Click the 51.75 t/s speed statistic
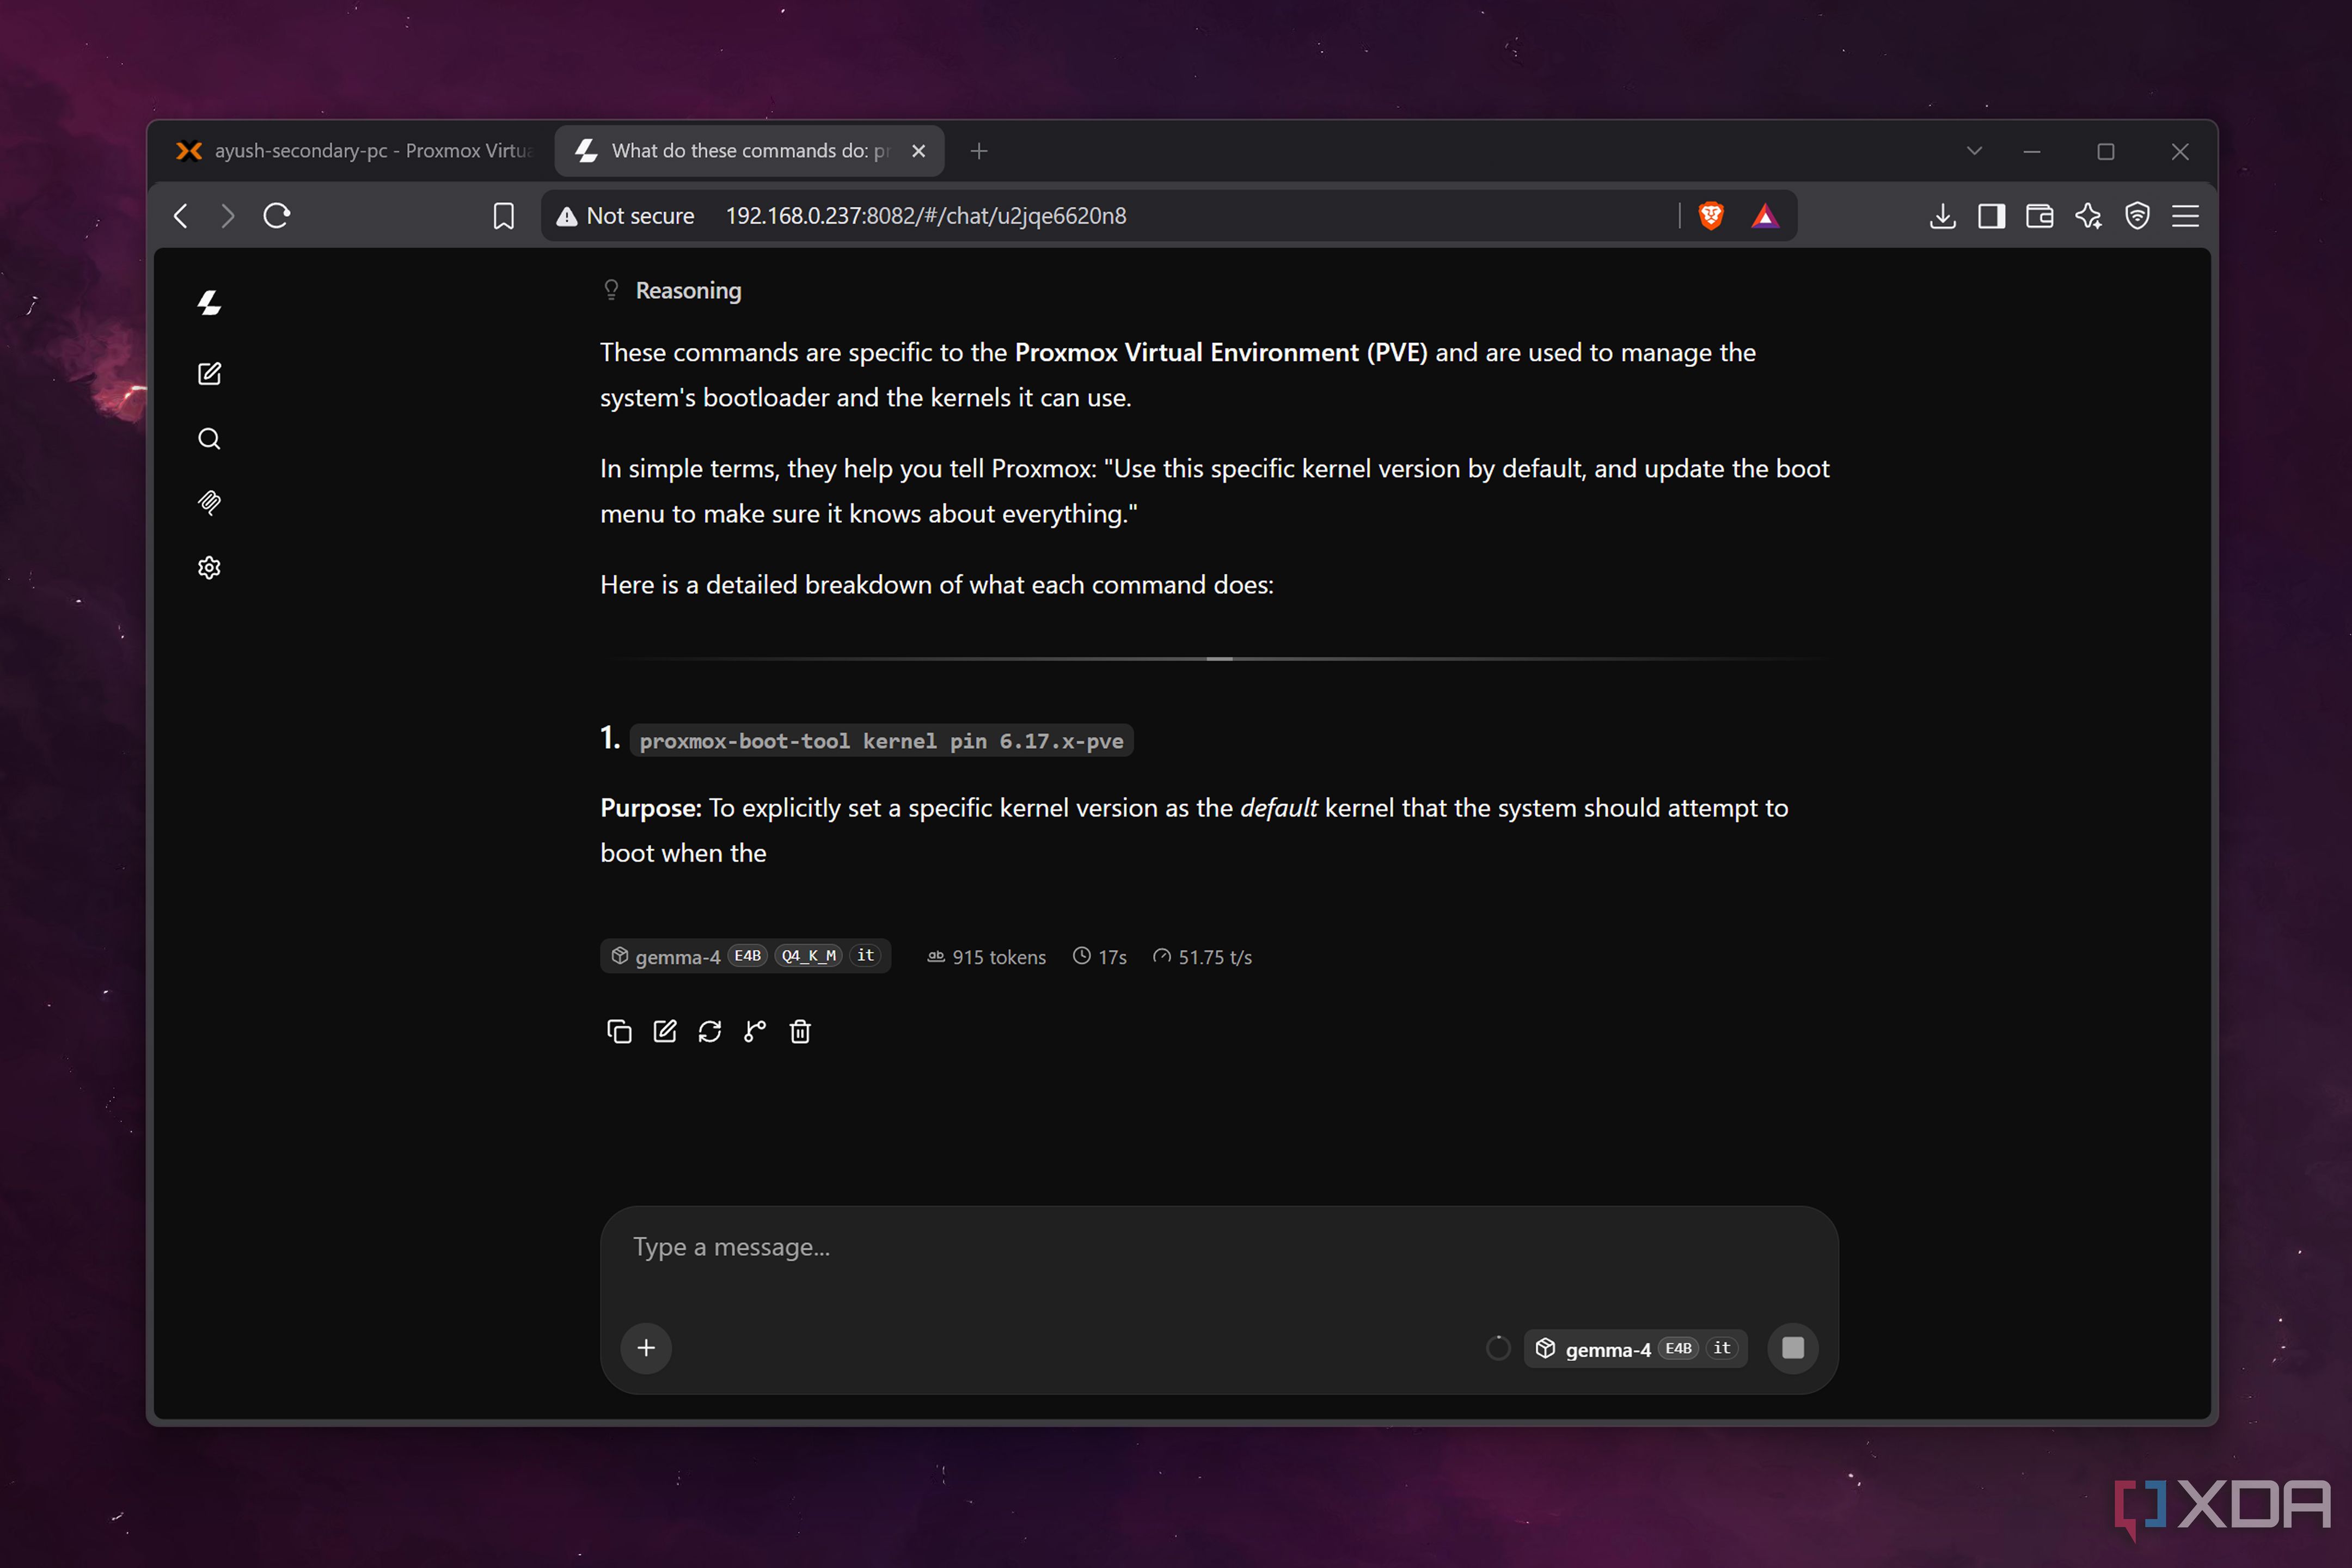The width and height of the screenshot is (2352, 1568). point(1202,957)
